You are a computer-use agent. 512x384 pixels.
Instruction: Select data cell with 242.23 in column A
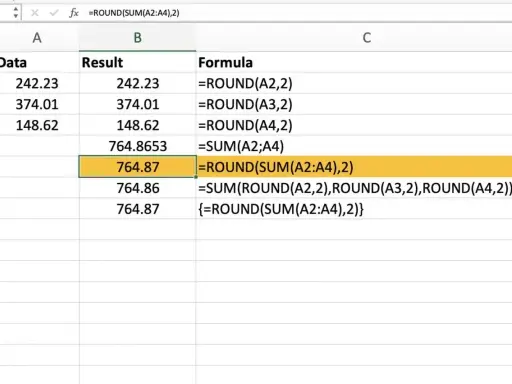(x=39, y=83)
